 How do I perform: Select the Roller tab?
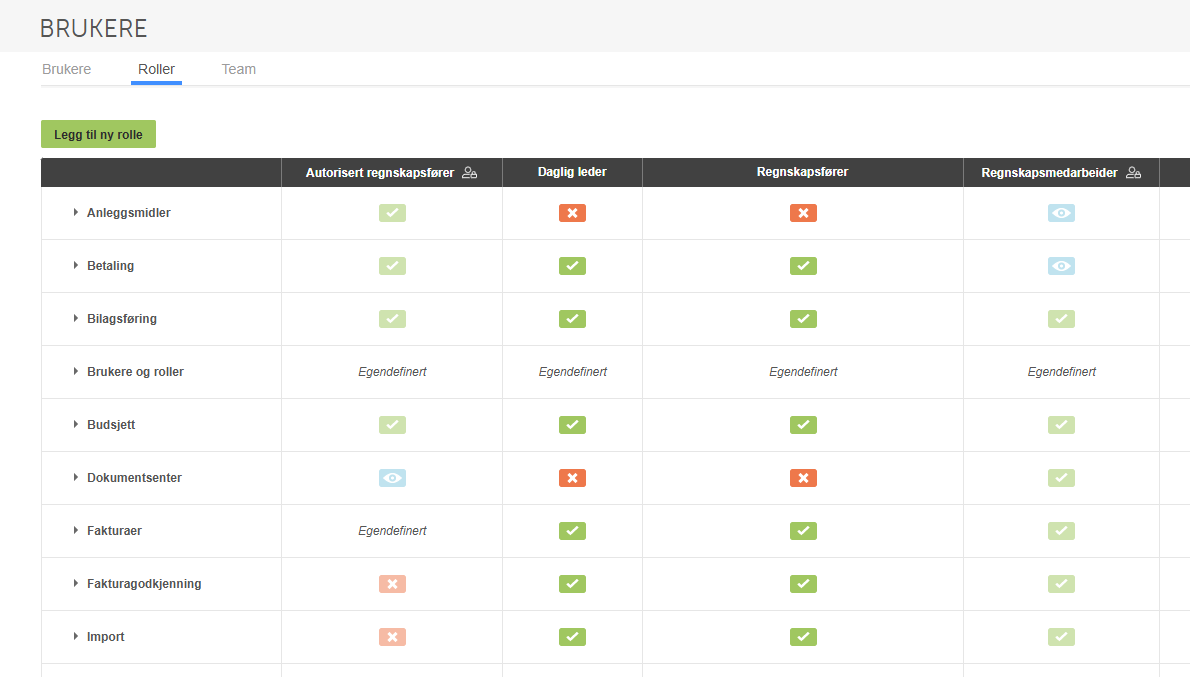(x=156, y=69)
